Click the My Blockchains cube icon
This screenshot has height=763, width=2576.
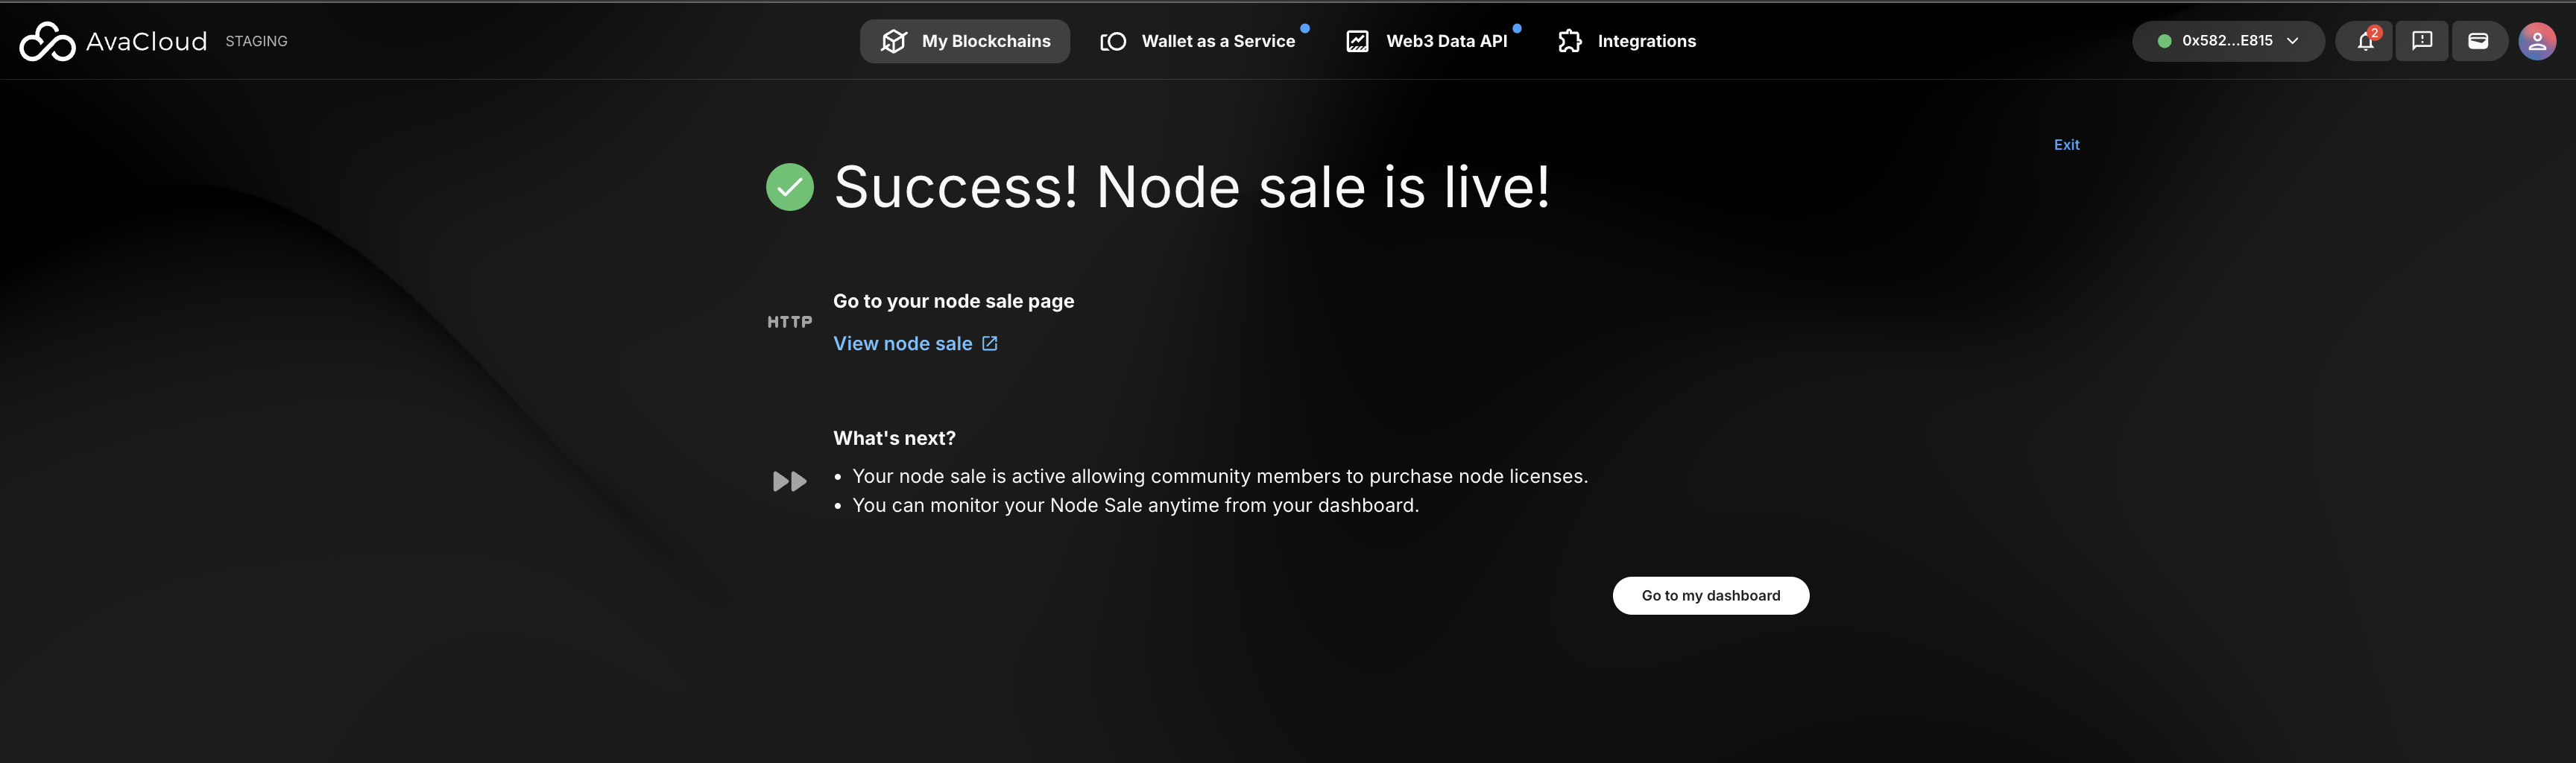(893, 41)
